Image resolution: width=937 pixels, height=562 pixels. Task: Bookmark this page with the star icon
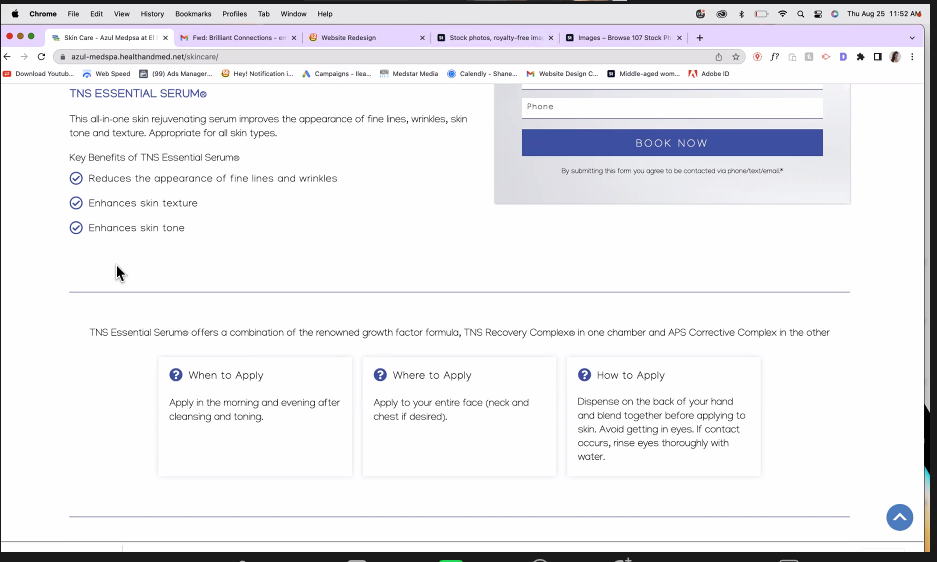click(x=736, y=57)
